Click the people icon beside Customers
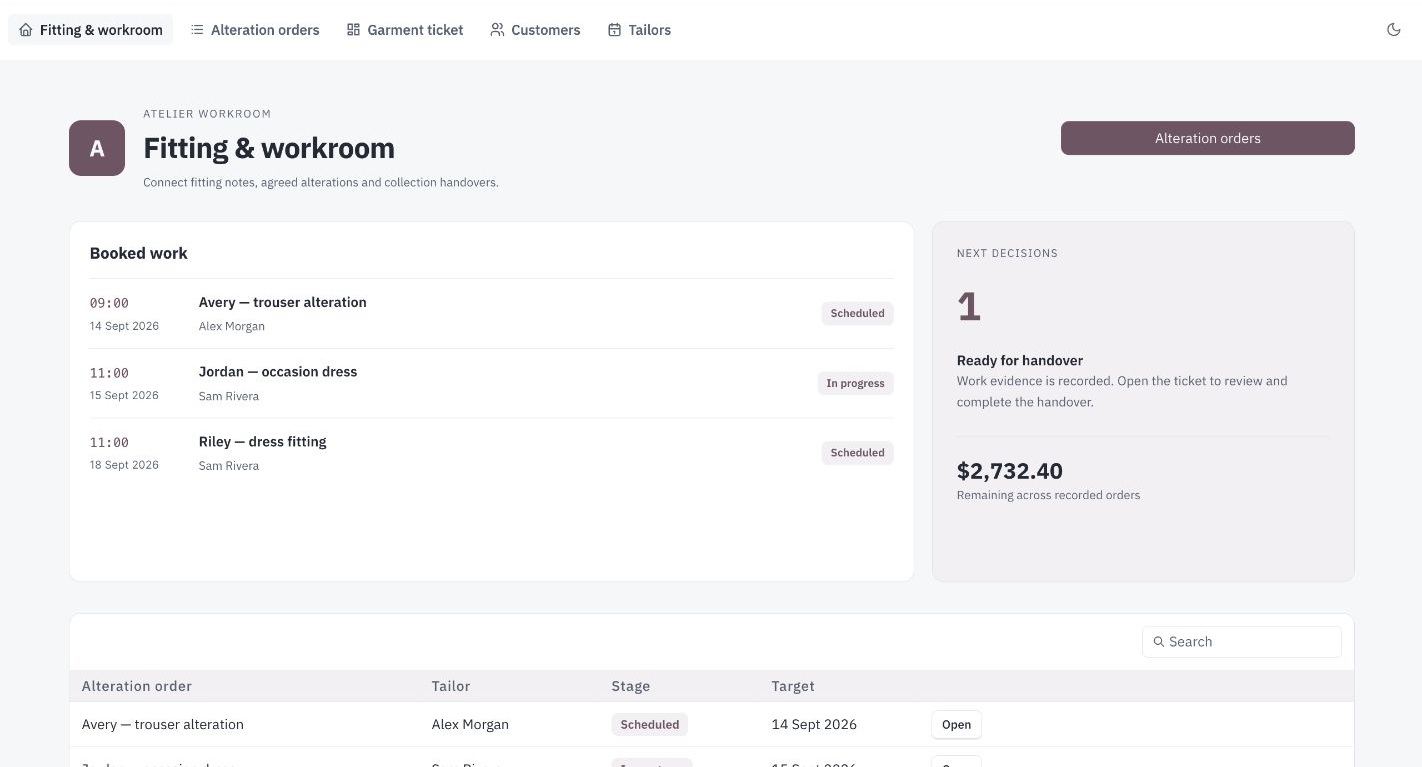 coord(497,30)
